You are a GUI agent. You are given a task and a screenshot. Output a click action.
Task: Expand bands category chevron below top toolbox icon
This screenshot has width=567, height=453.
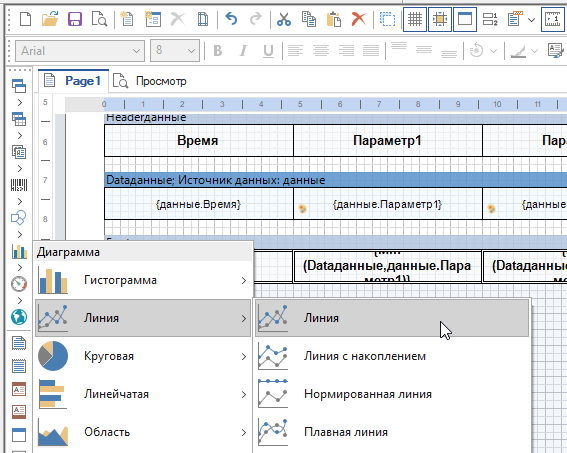point(20,103)
